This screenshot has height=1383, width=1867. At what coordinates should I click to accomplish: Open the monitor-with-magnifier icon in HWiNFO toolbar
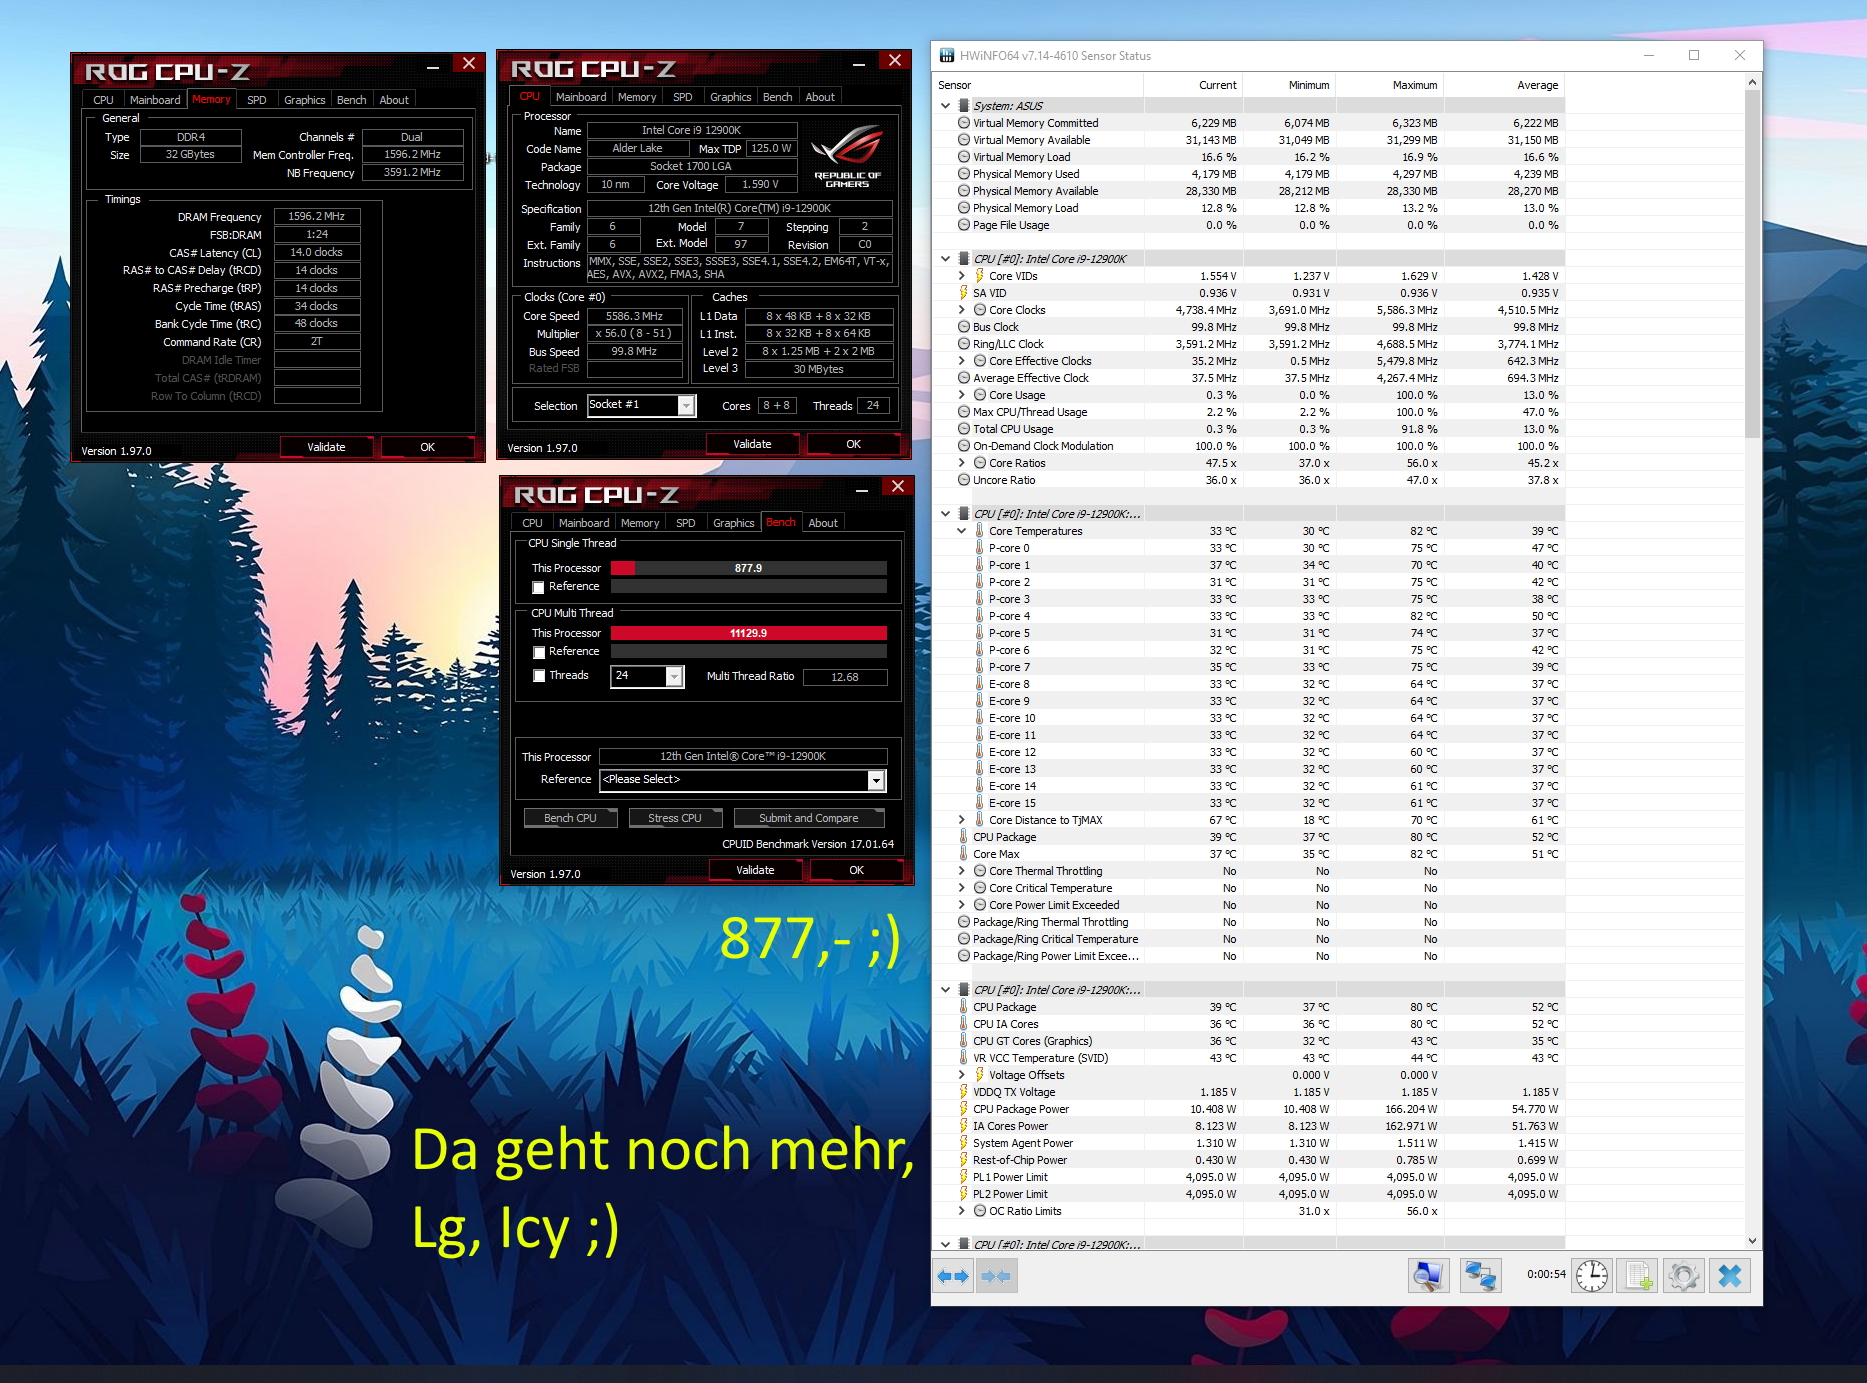point(1428,1276)
